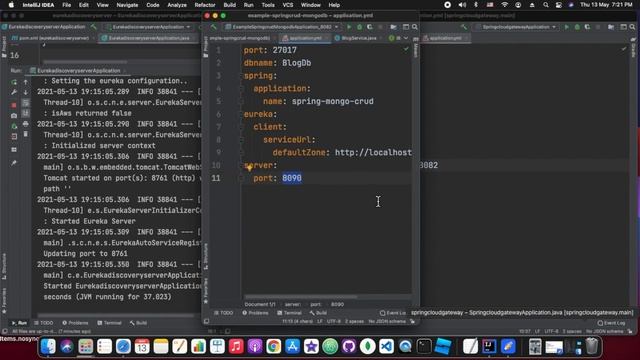
Task: Open Problems tool window in front window
Action: (x=256, y=313)
